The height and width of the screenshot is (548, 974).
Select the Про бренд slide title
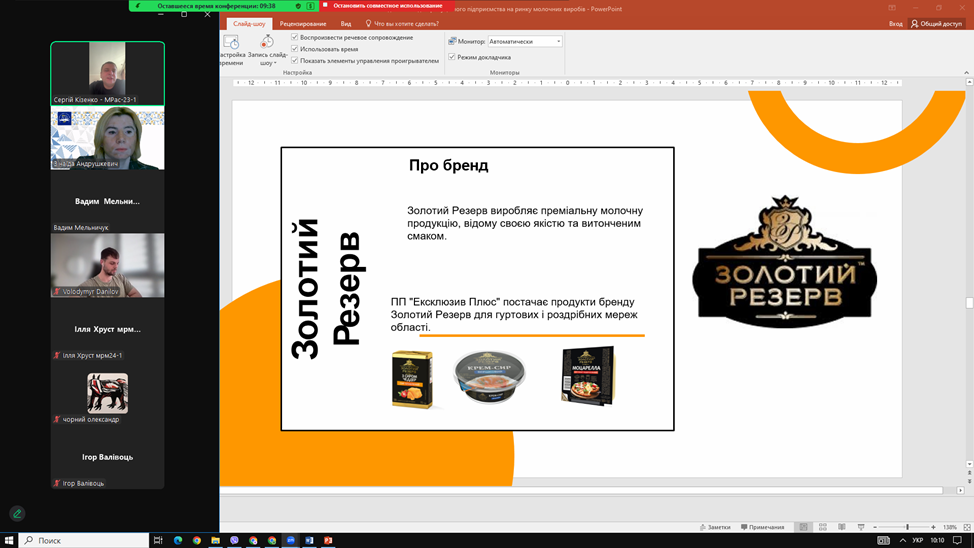[448, 165]
